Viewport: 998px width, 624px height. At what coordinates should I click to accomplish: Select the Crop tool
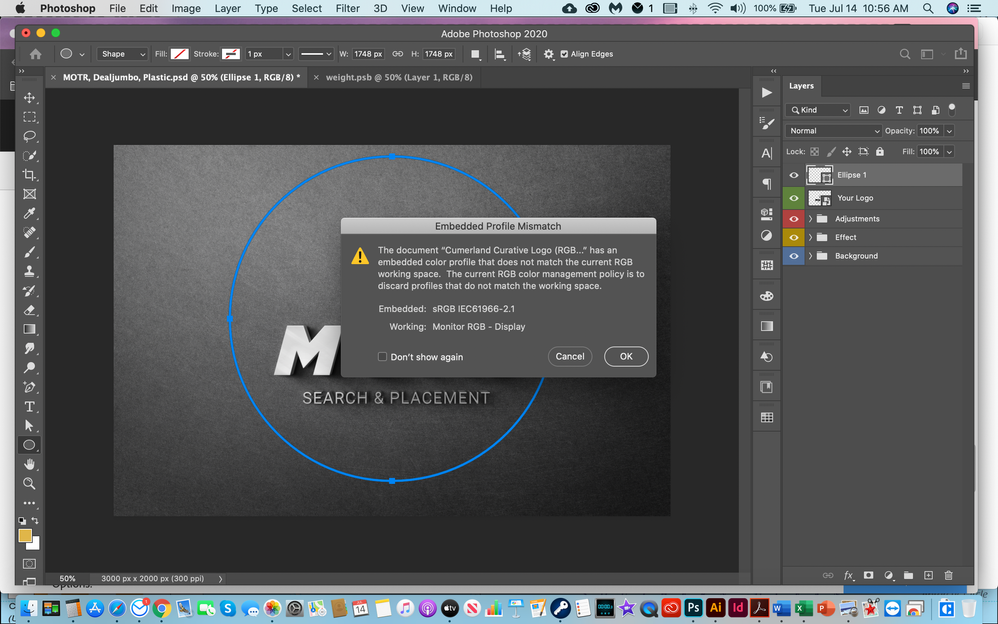(30, 175)
